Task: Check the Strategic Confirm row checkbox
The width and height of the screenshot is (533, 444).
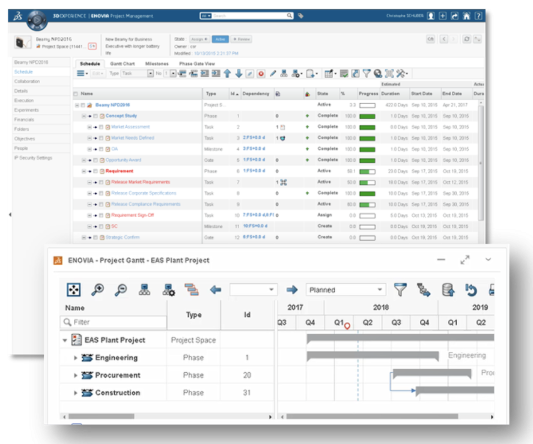Action: 96,238
